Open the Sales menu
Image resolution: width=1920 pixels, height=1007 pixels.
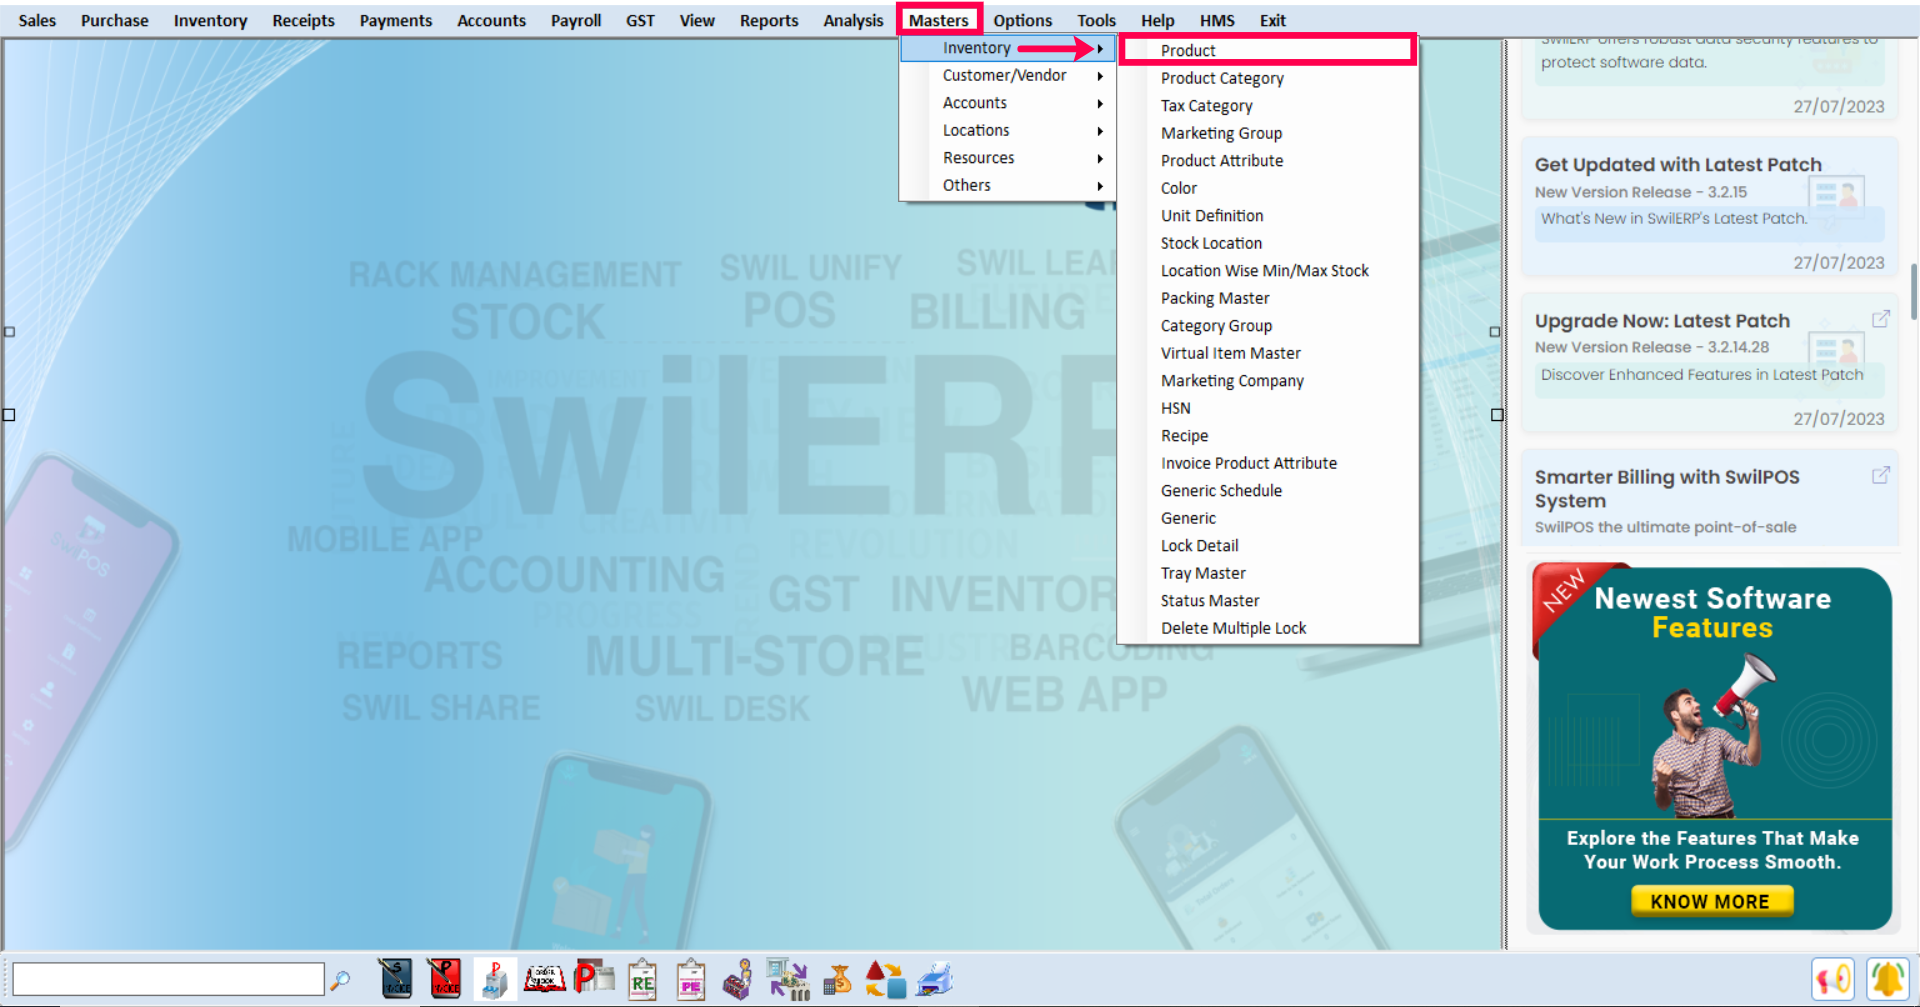pos(37,20)
